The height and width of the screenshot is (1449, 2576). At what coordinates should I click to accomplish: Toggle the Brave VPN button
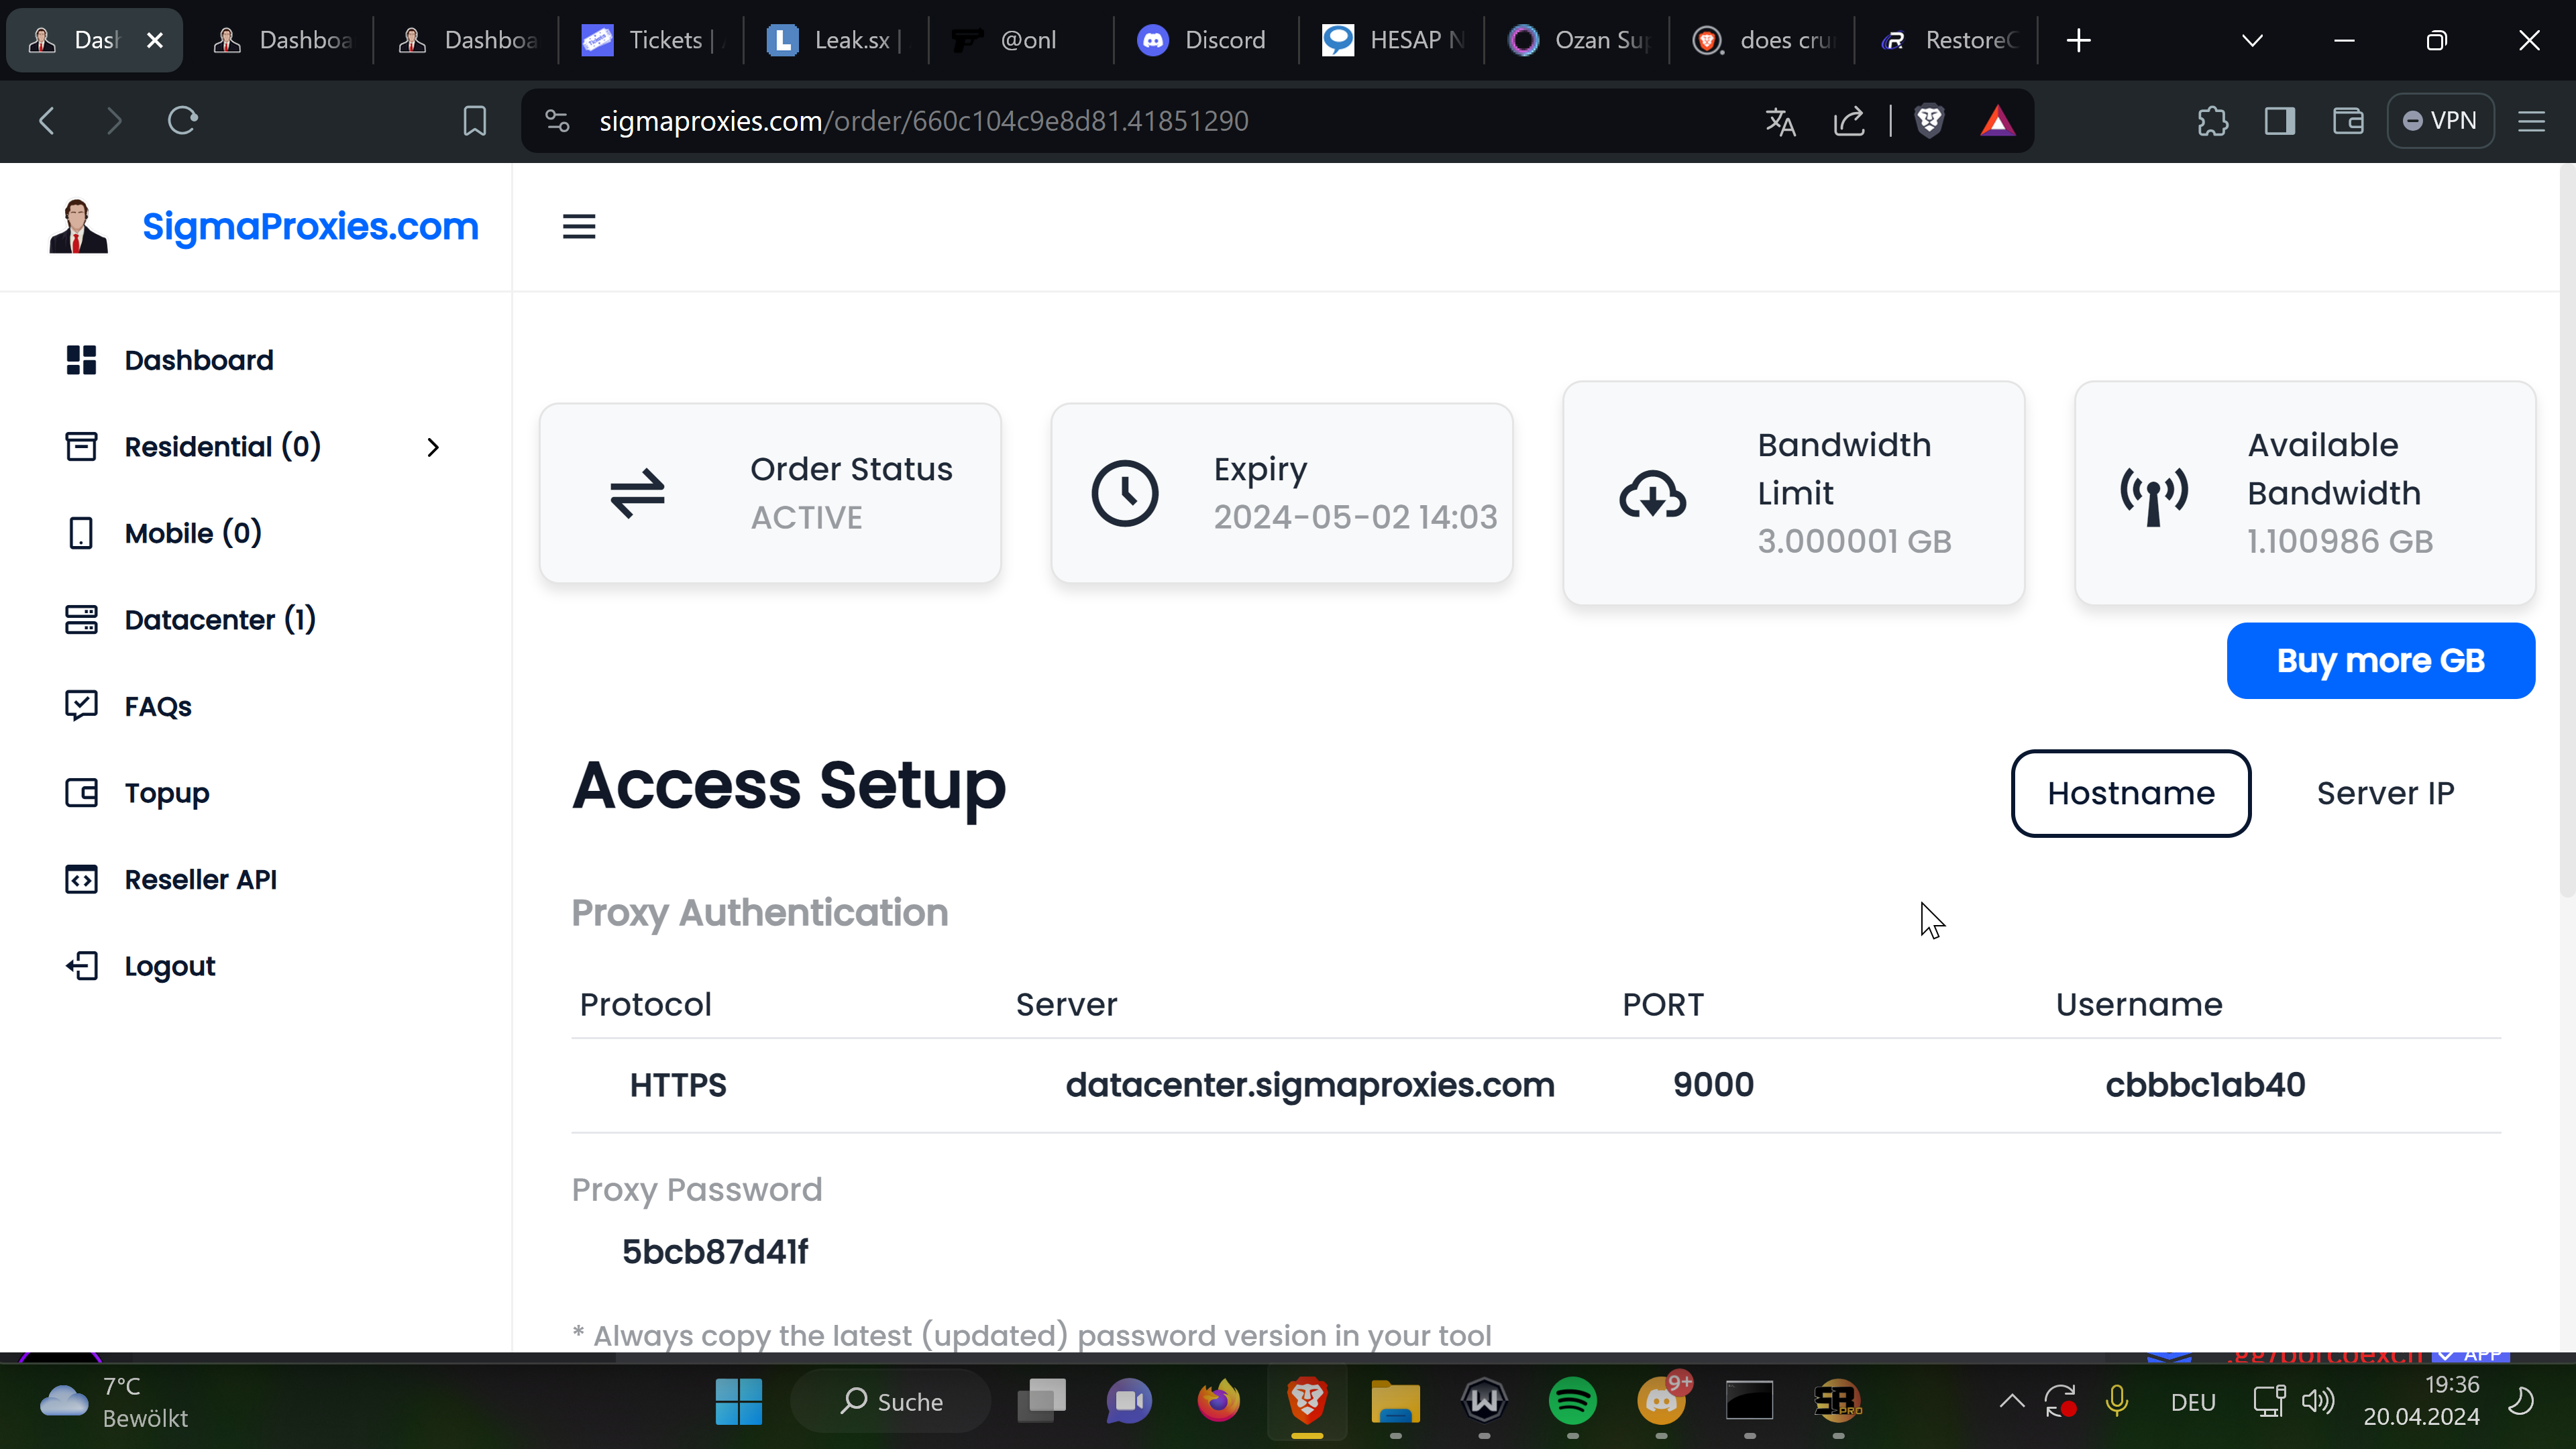click(x=2440, y=121)
